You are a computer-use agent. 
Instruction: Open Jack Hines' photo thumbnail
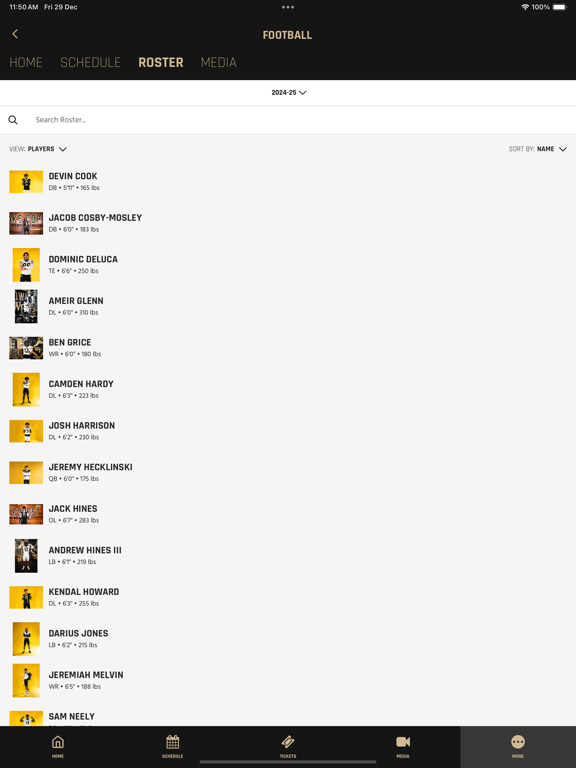(x=26, y=515)
